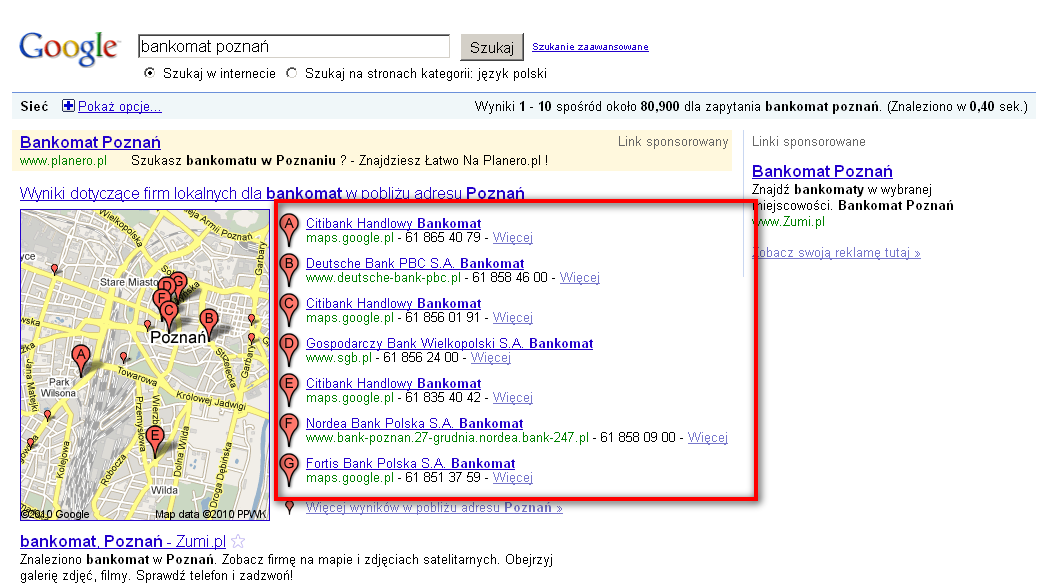Click marker C icon in results list
The height and width of the screenshot is (585, 1040).
[x=289, y=309]
